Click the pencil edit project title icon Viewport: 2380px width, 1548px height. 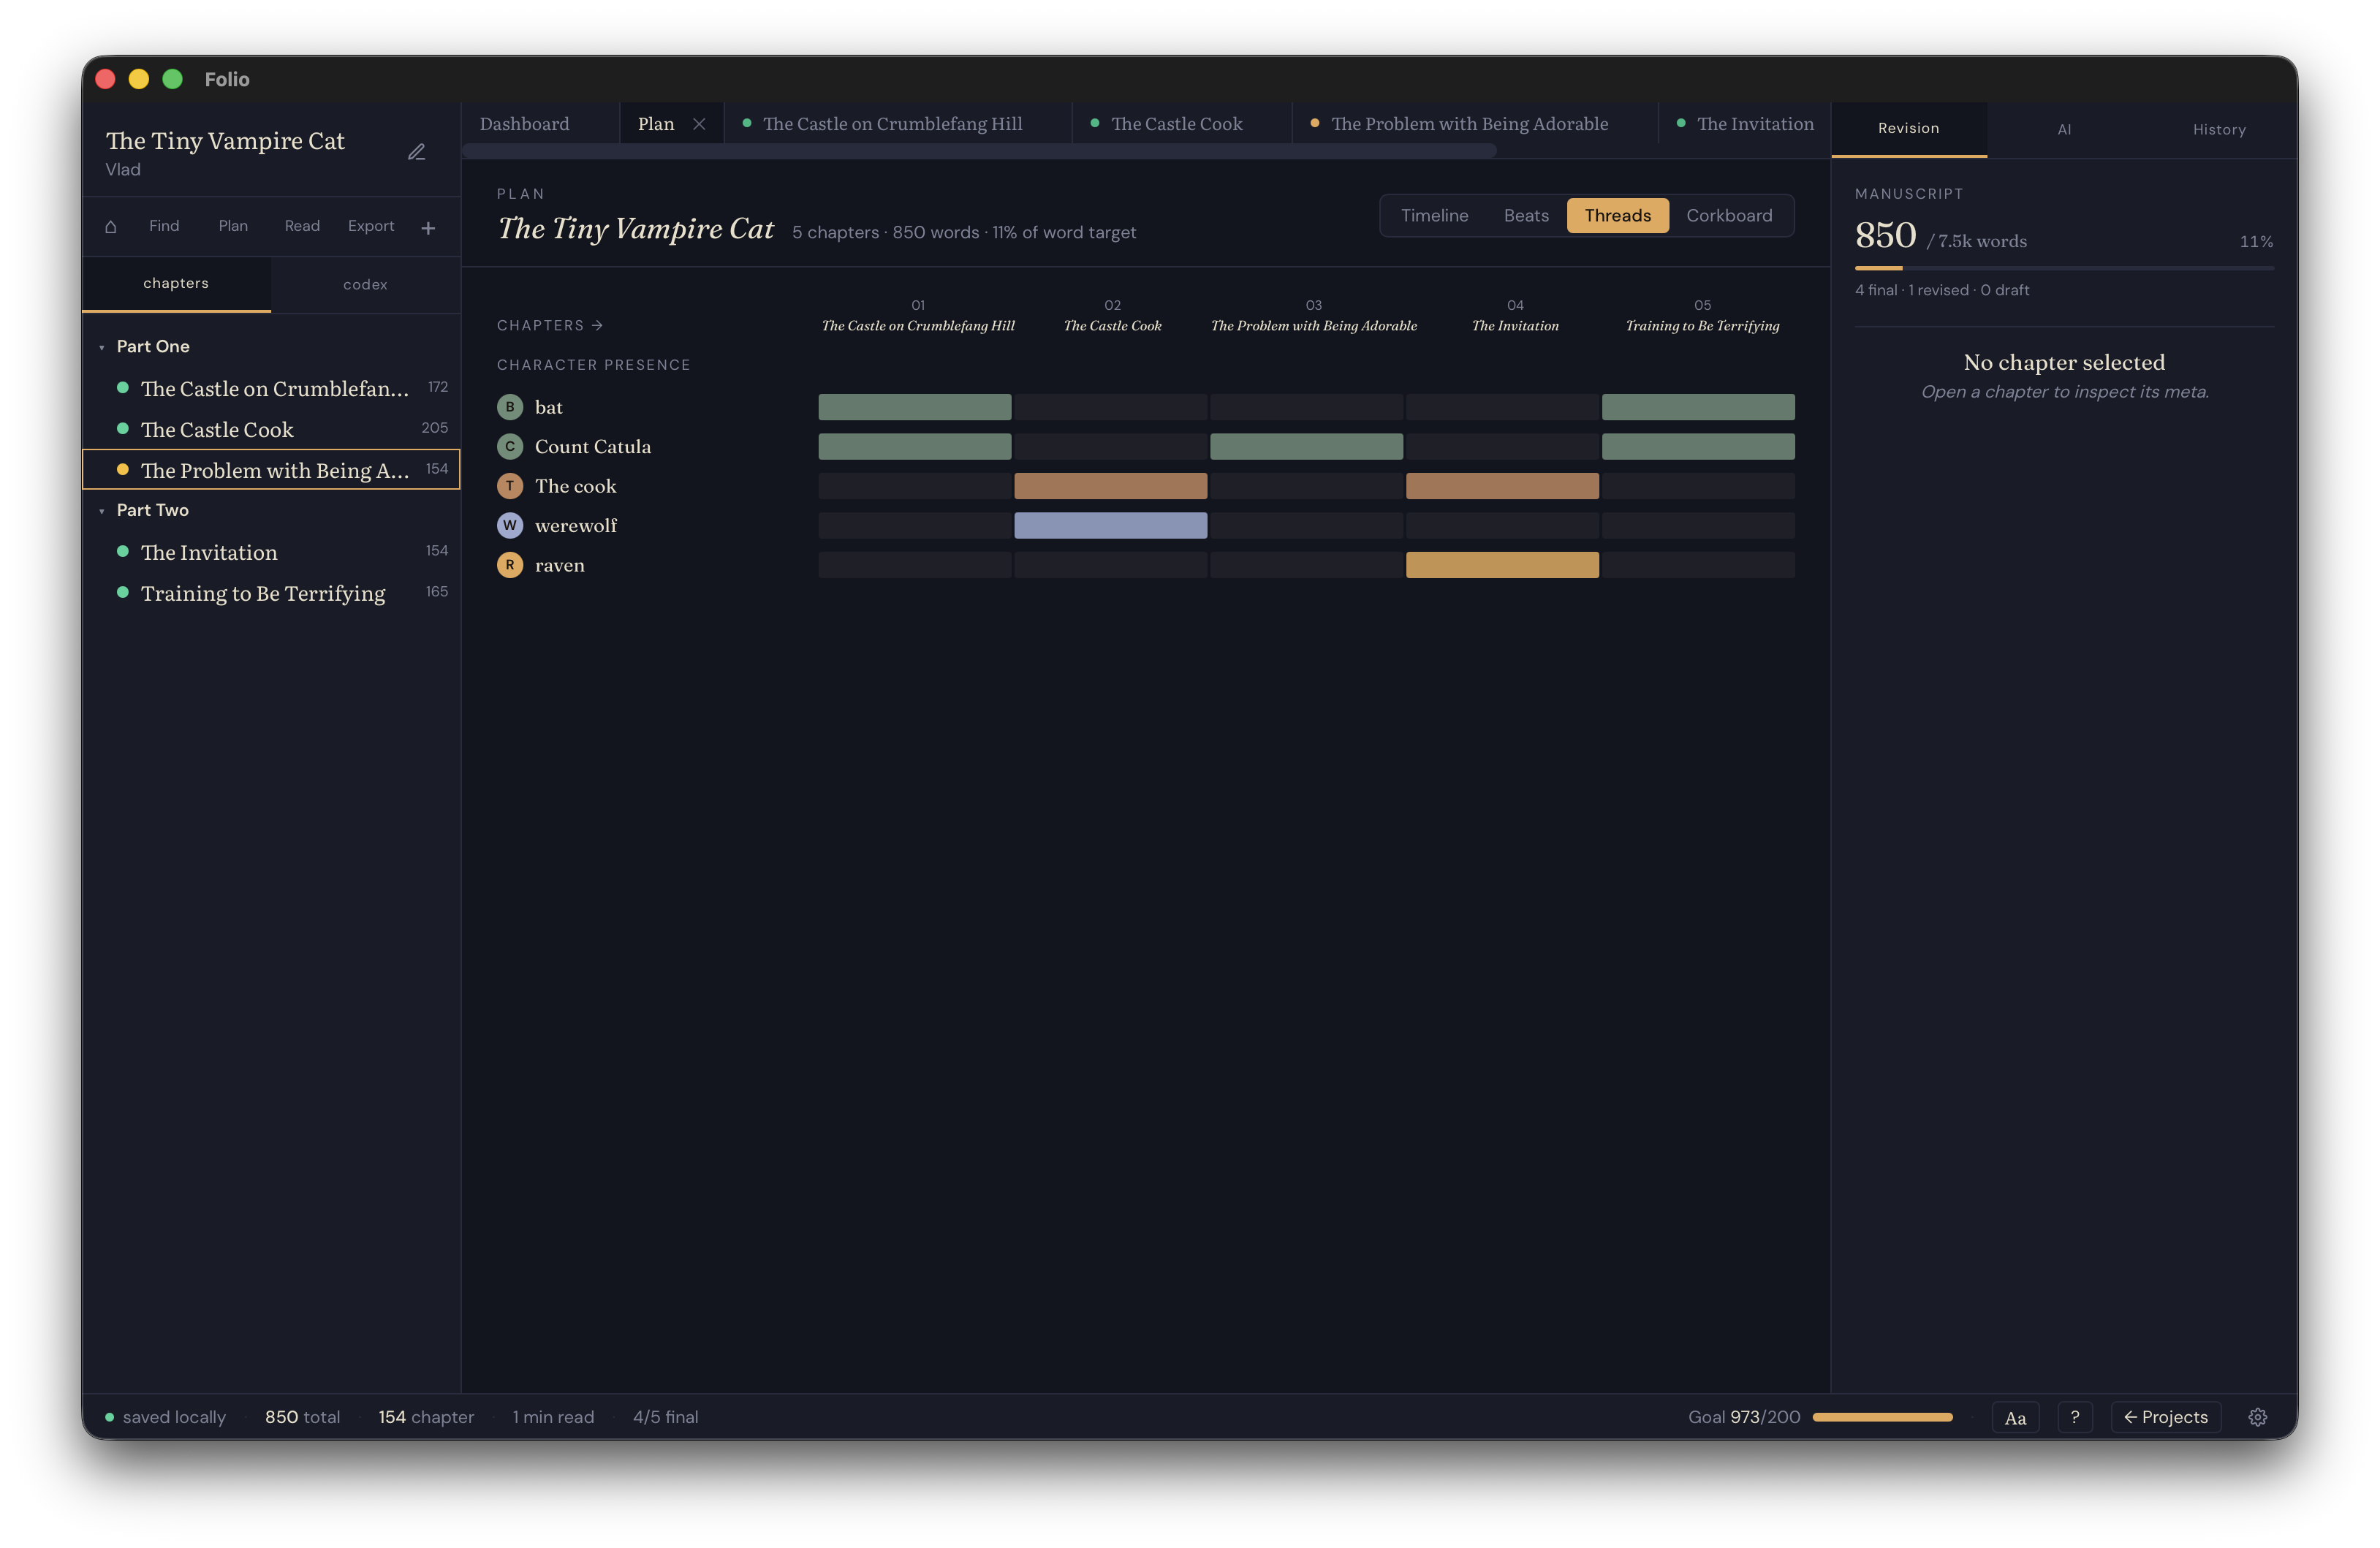coord(417,152)
